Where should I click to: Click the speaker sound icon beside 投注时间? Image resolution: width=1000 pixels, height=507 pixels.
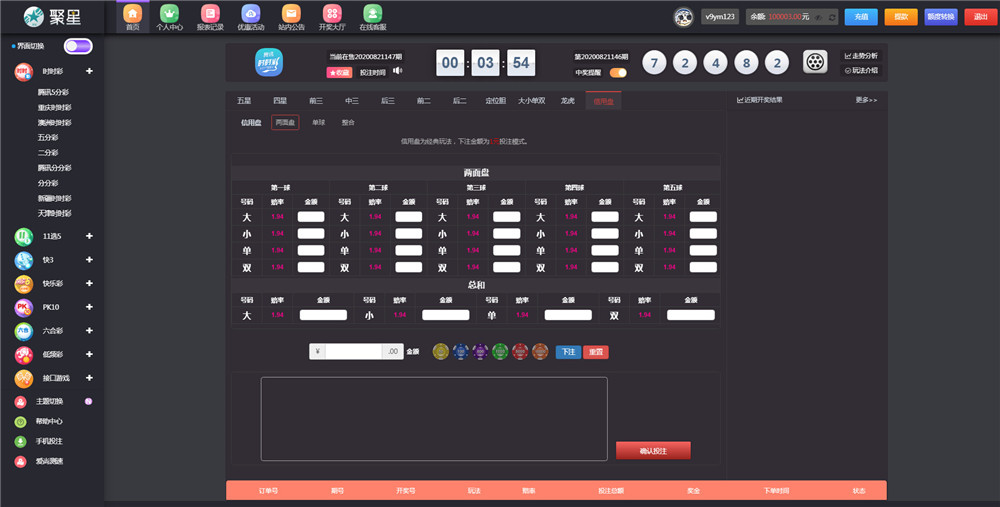pos(398,71)
